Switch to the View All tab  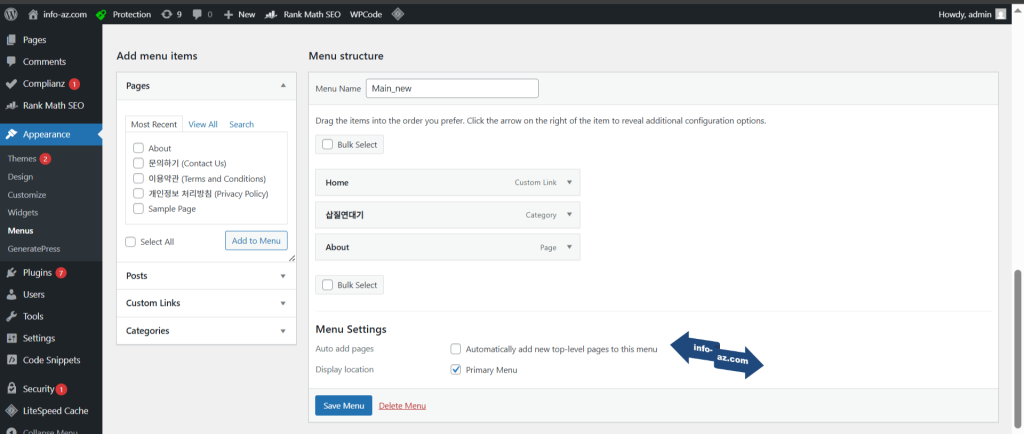pyautogui.click(x=203, y=124)
